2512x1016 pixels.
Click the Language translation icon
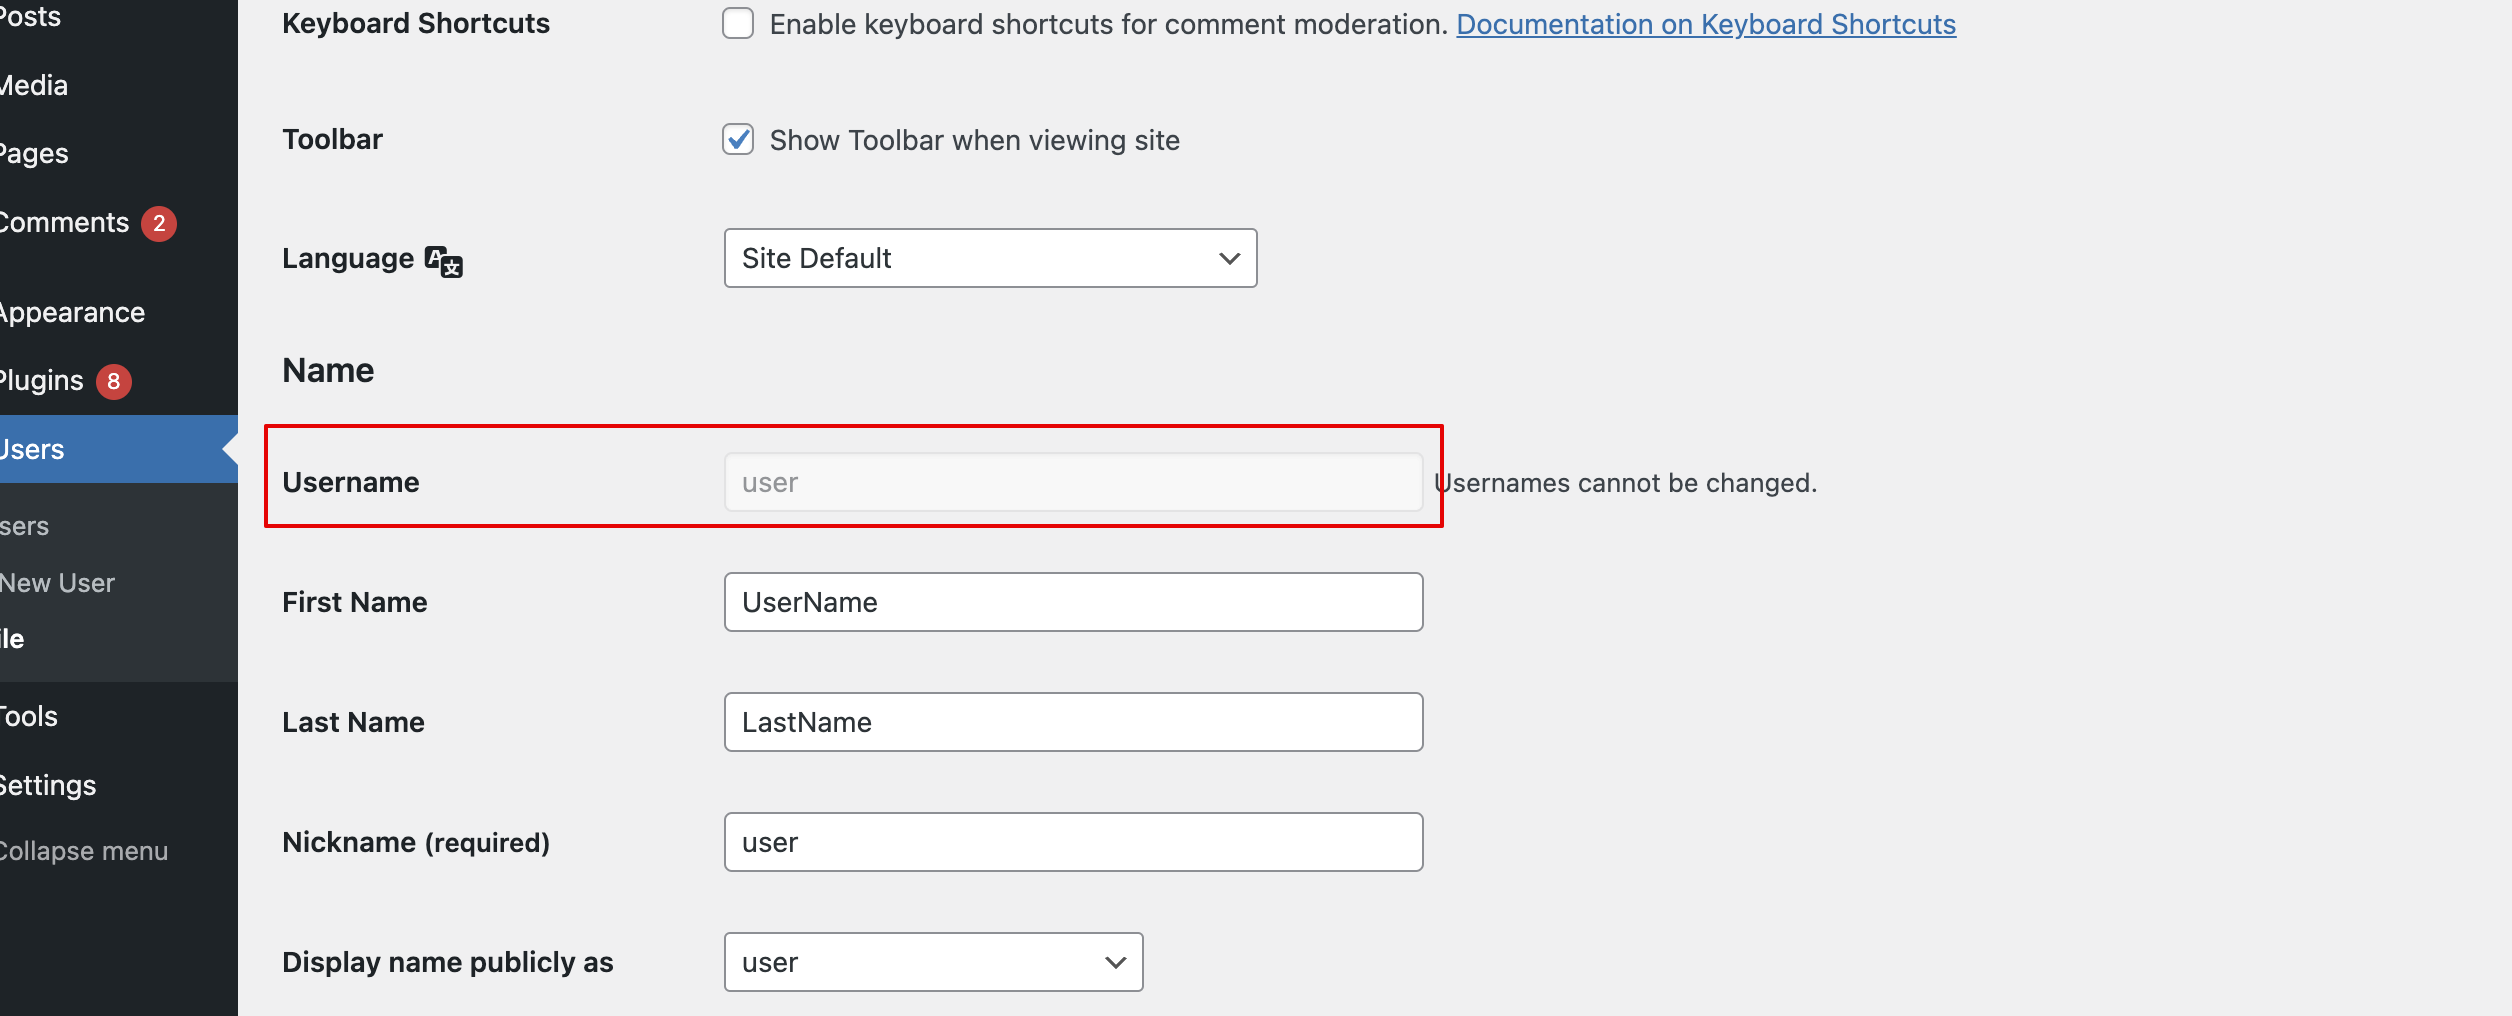pyautogui.click(x=443, y=261)
